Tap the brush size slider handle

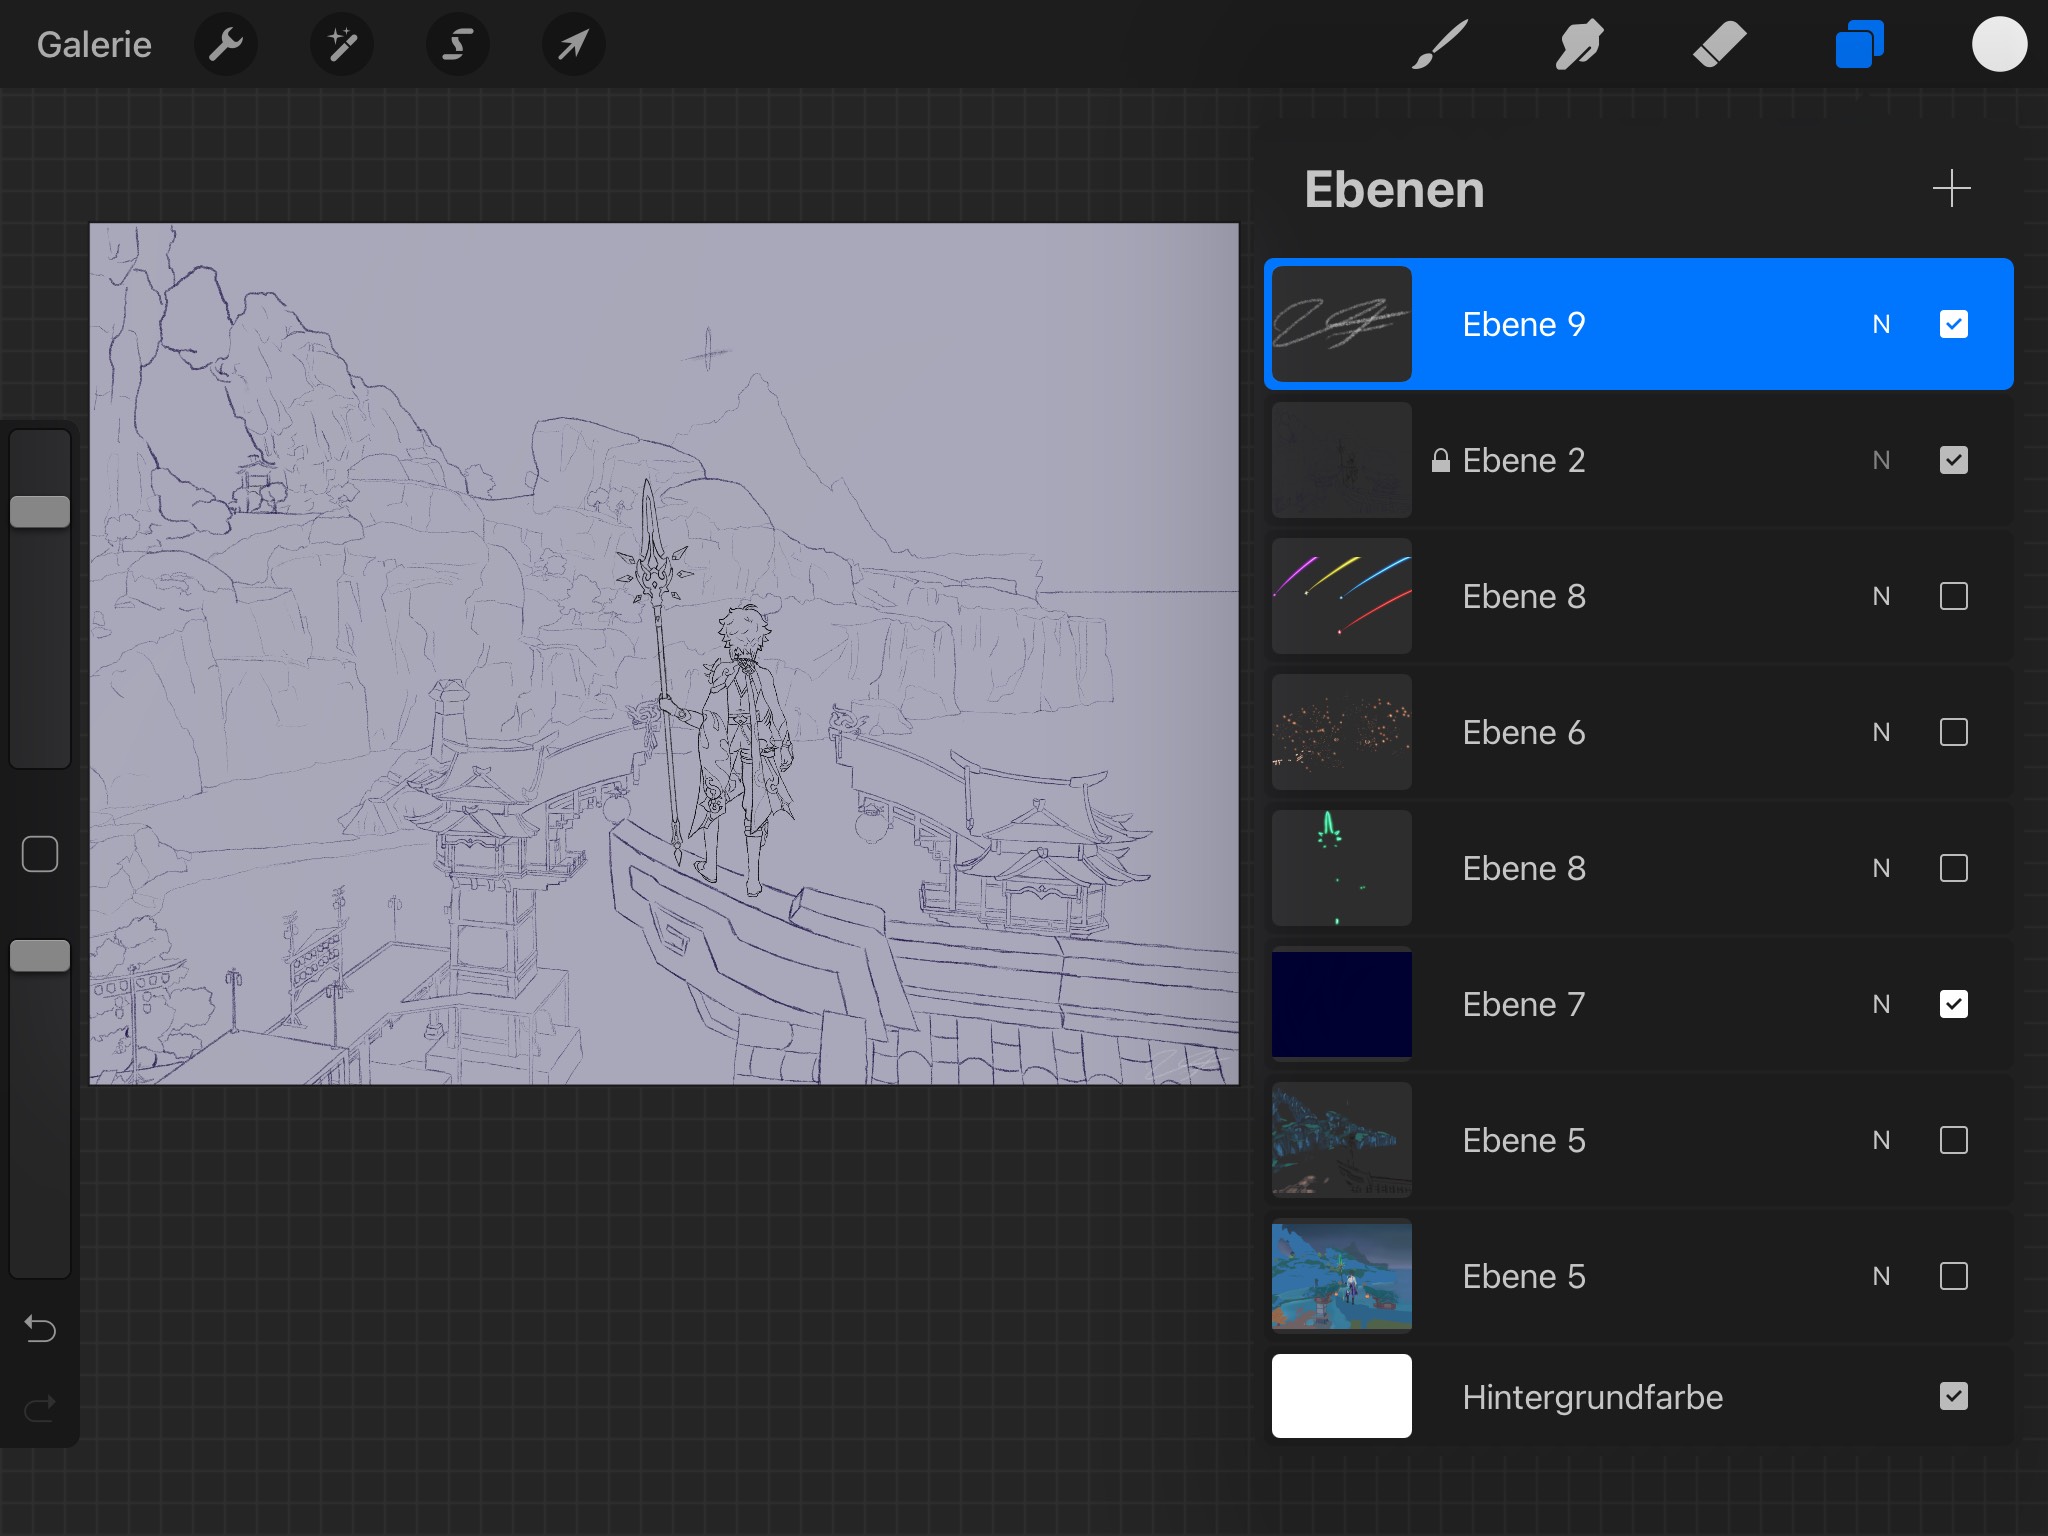tap(40, 511)
